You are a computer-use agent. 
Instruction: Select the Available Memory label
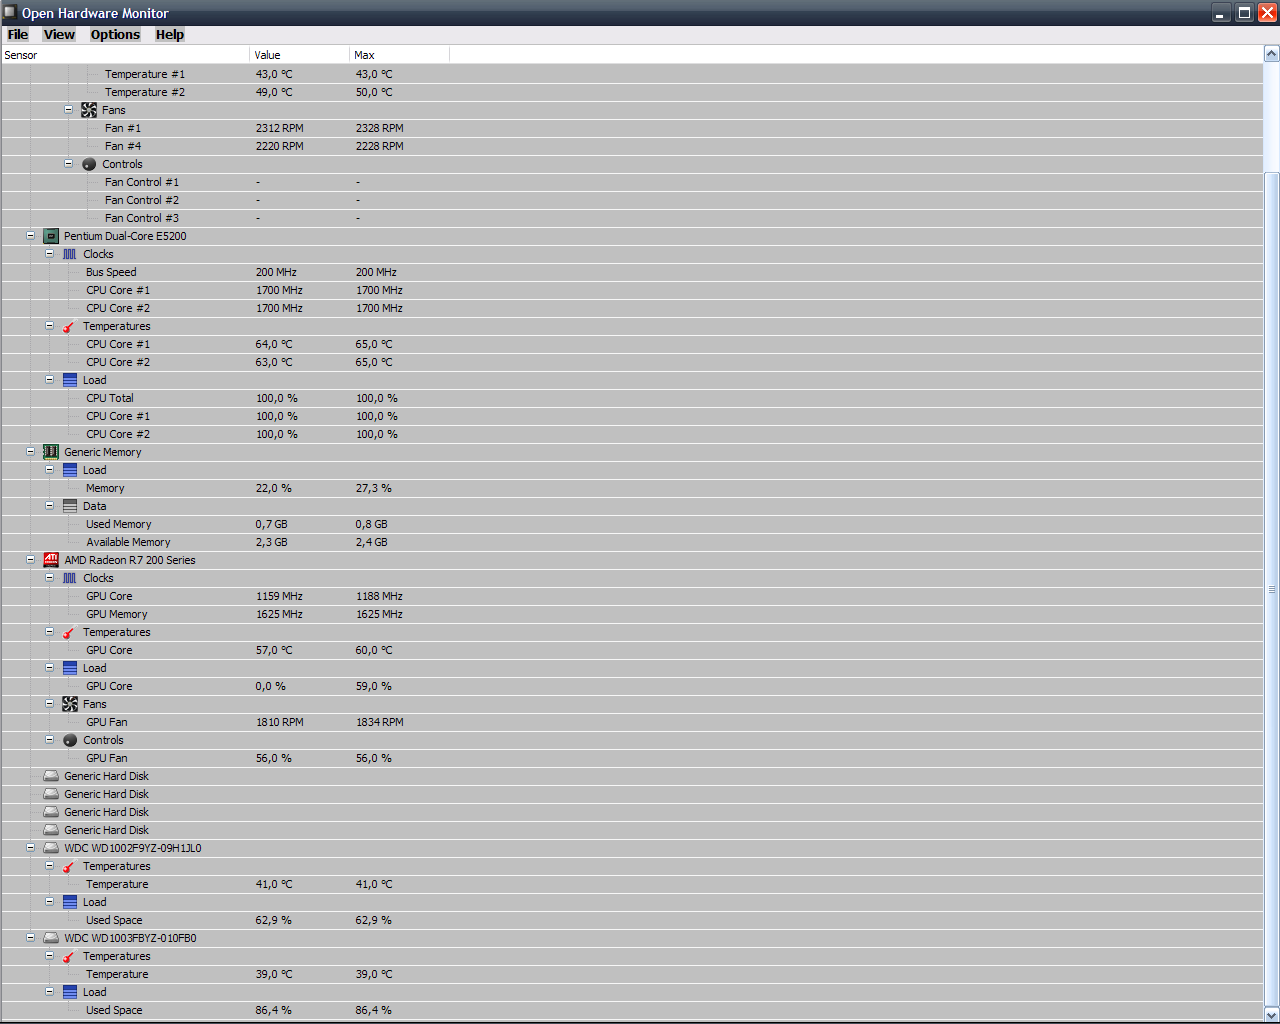[x=128, y=542]
